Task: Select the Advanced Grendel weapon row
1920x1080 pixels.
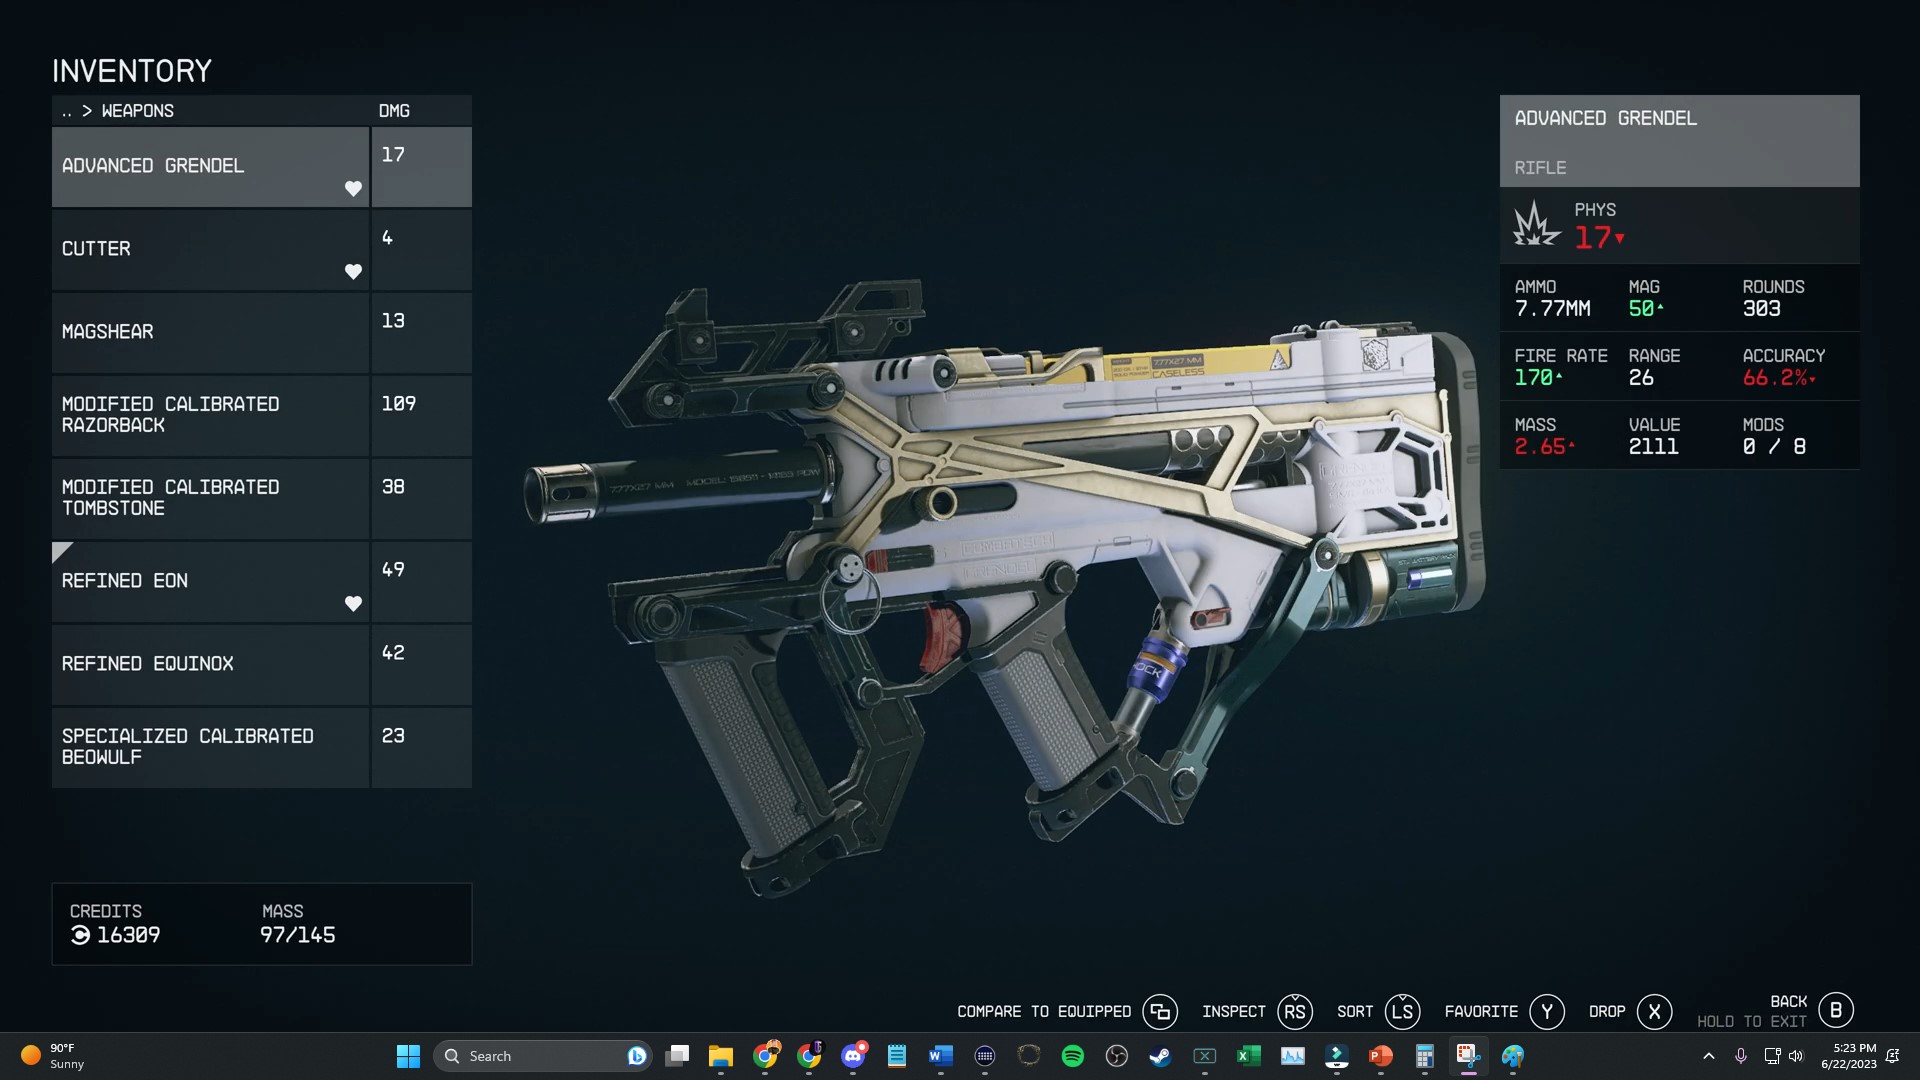Action: [x=261, y=166]
